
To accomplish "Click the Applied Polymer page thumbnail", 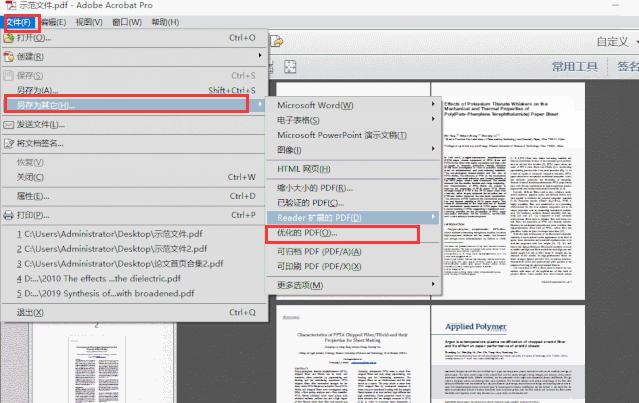I will (508, 354).
